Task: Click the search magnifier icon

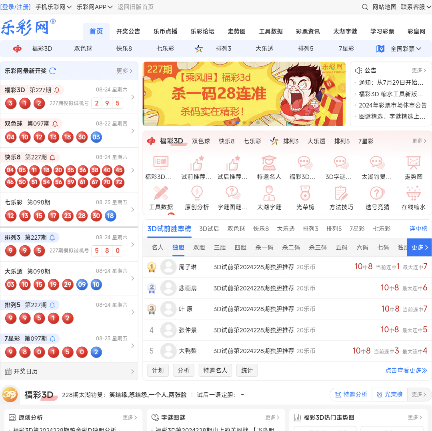Action: click(x=365, y=7)
